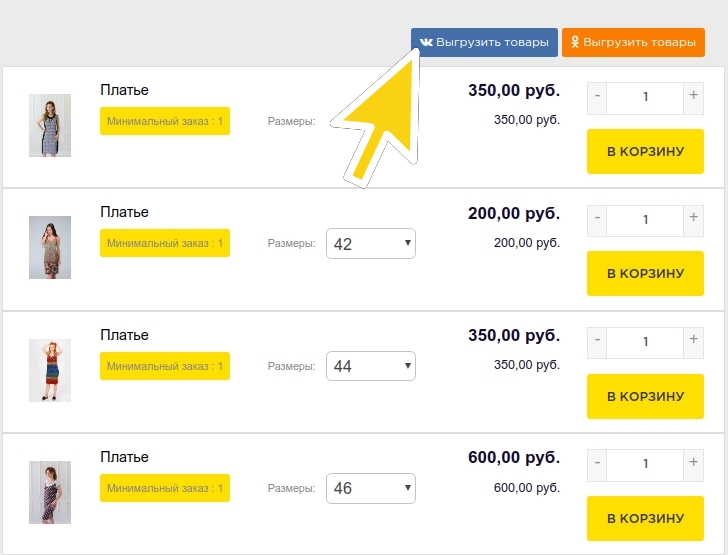Click quantity field of the 44 size dress

(x=645, y=341)
